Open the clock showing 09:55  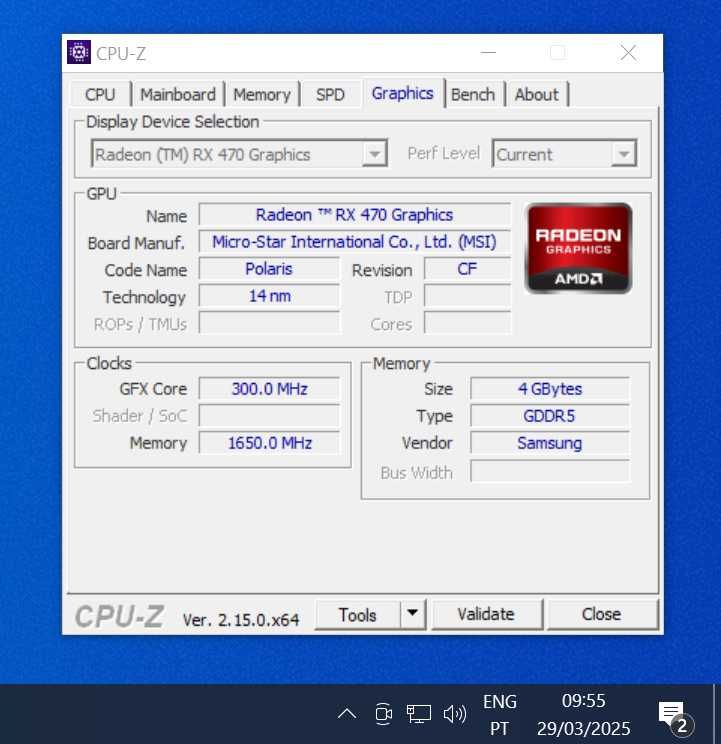[583, 715]
